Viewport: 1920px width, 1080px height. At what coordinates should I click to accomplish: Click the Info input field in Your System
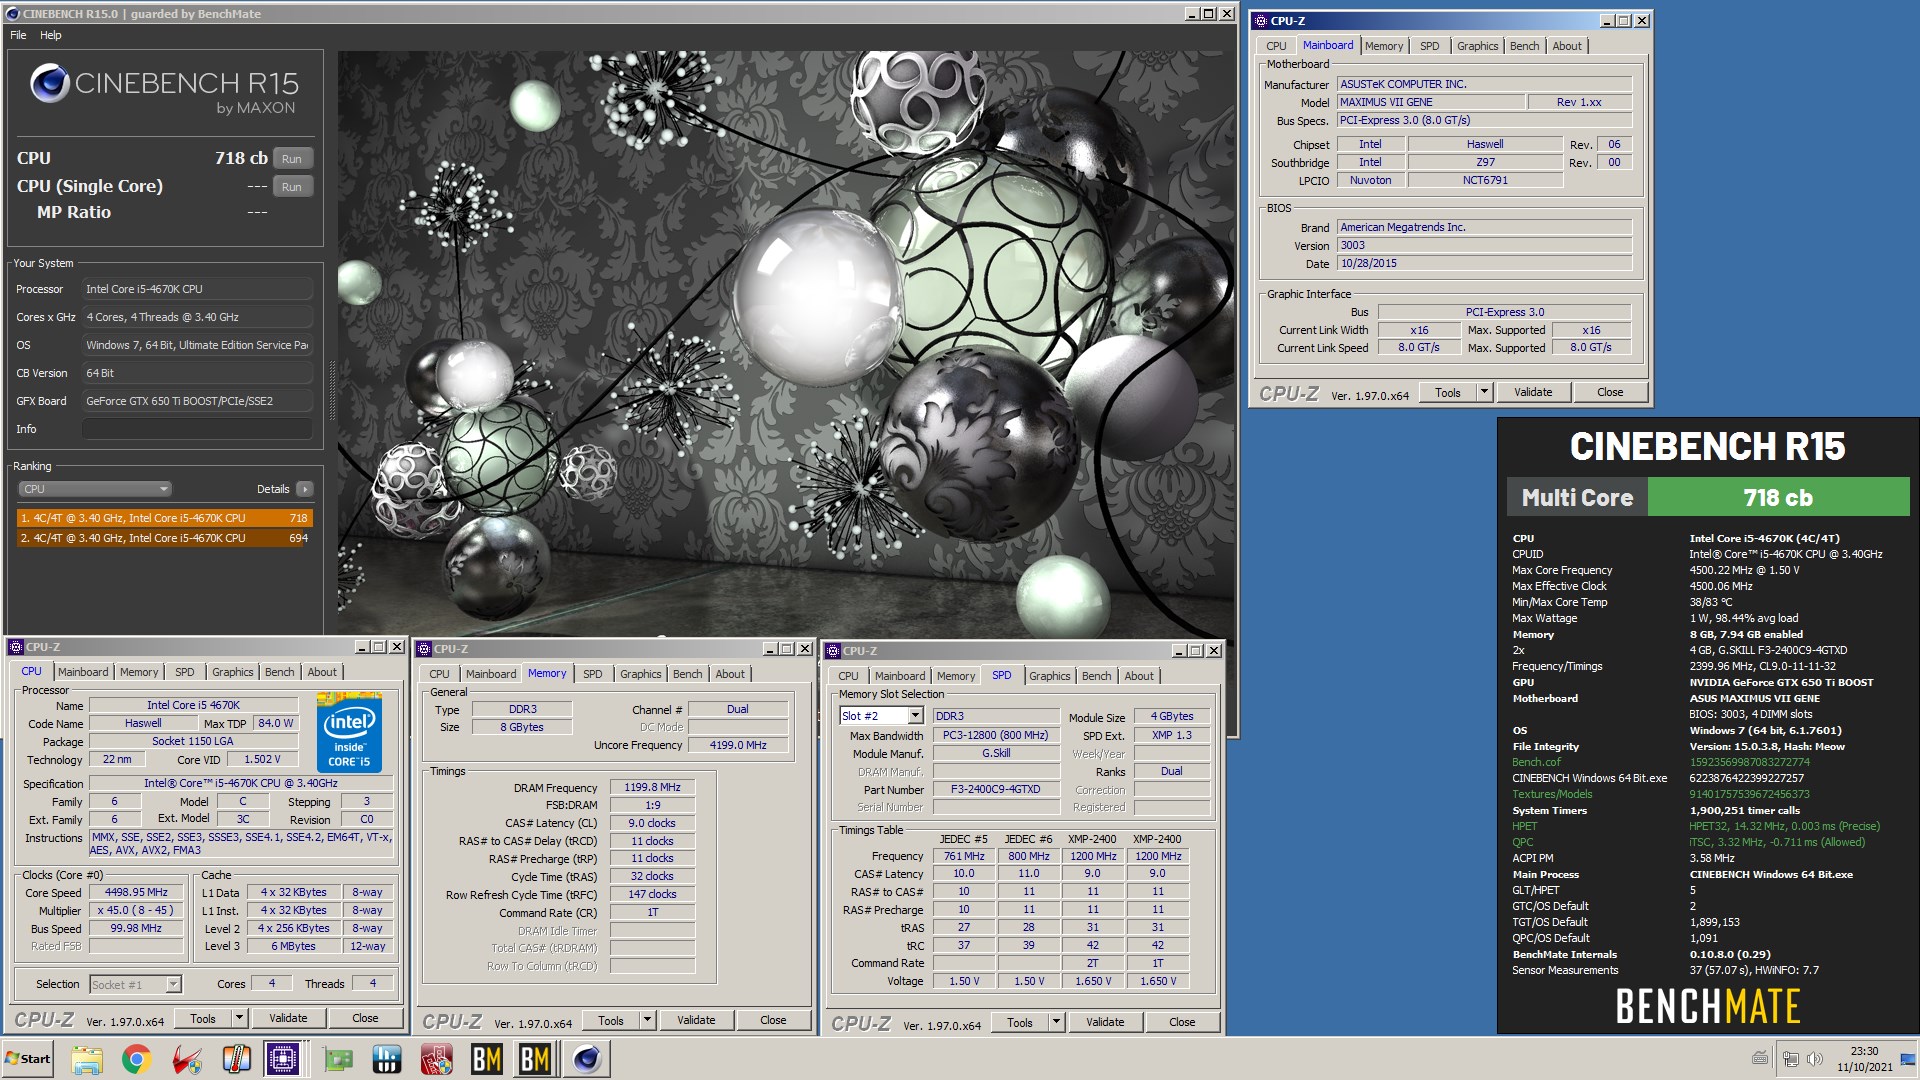point(197,429)
